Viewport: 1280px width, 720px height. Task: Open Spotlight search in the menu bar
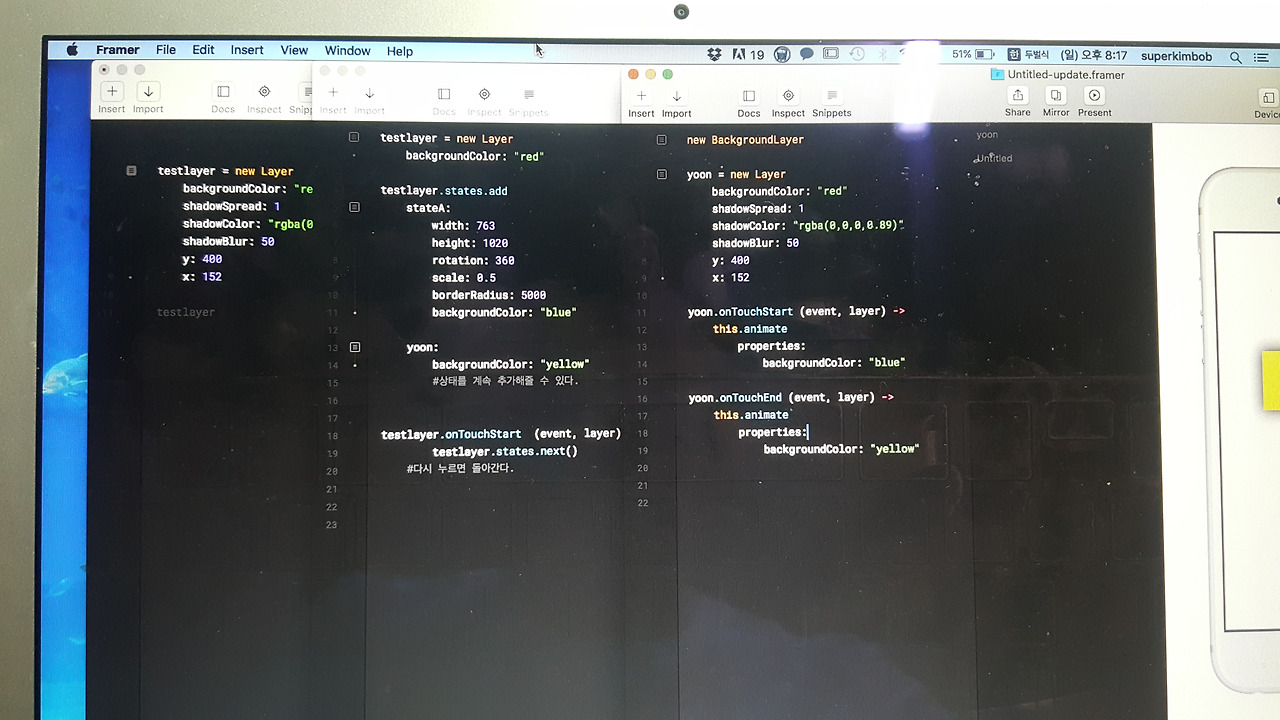[1236, 57]
